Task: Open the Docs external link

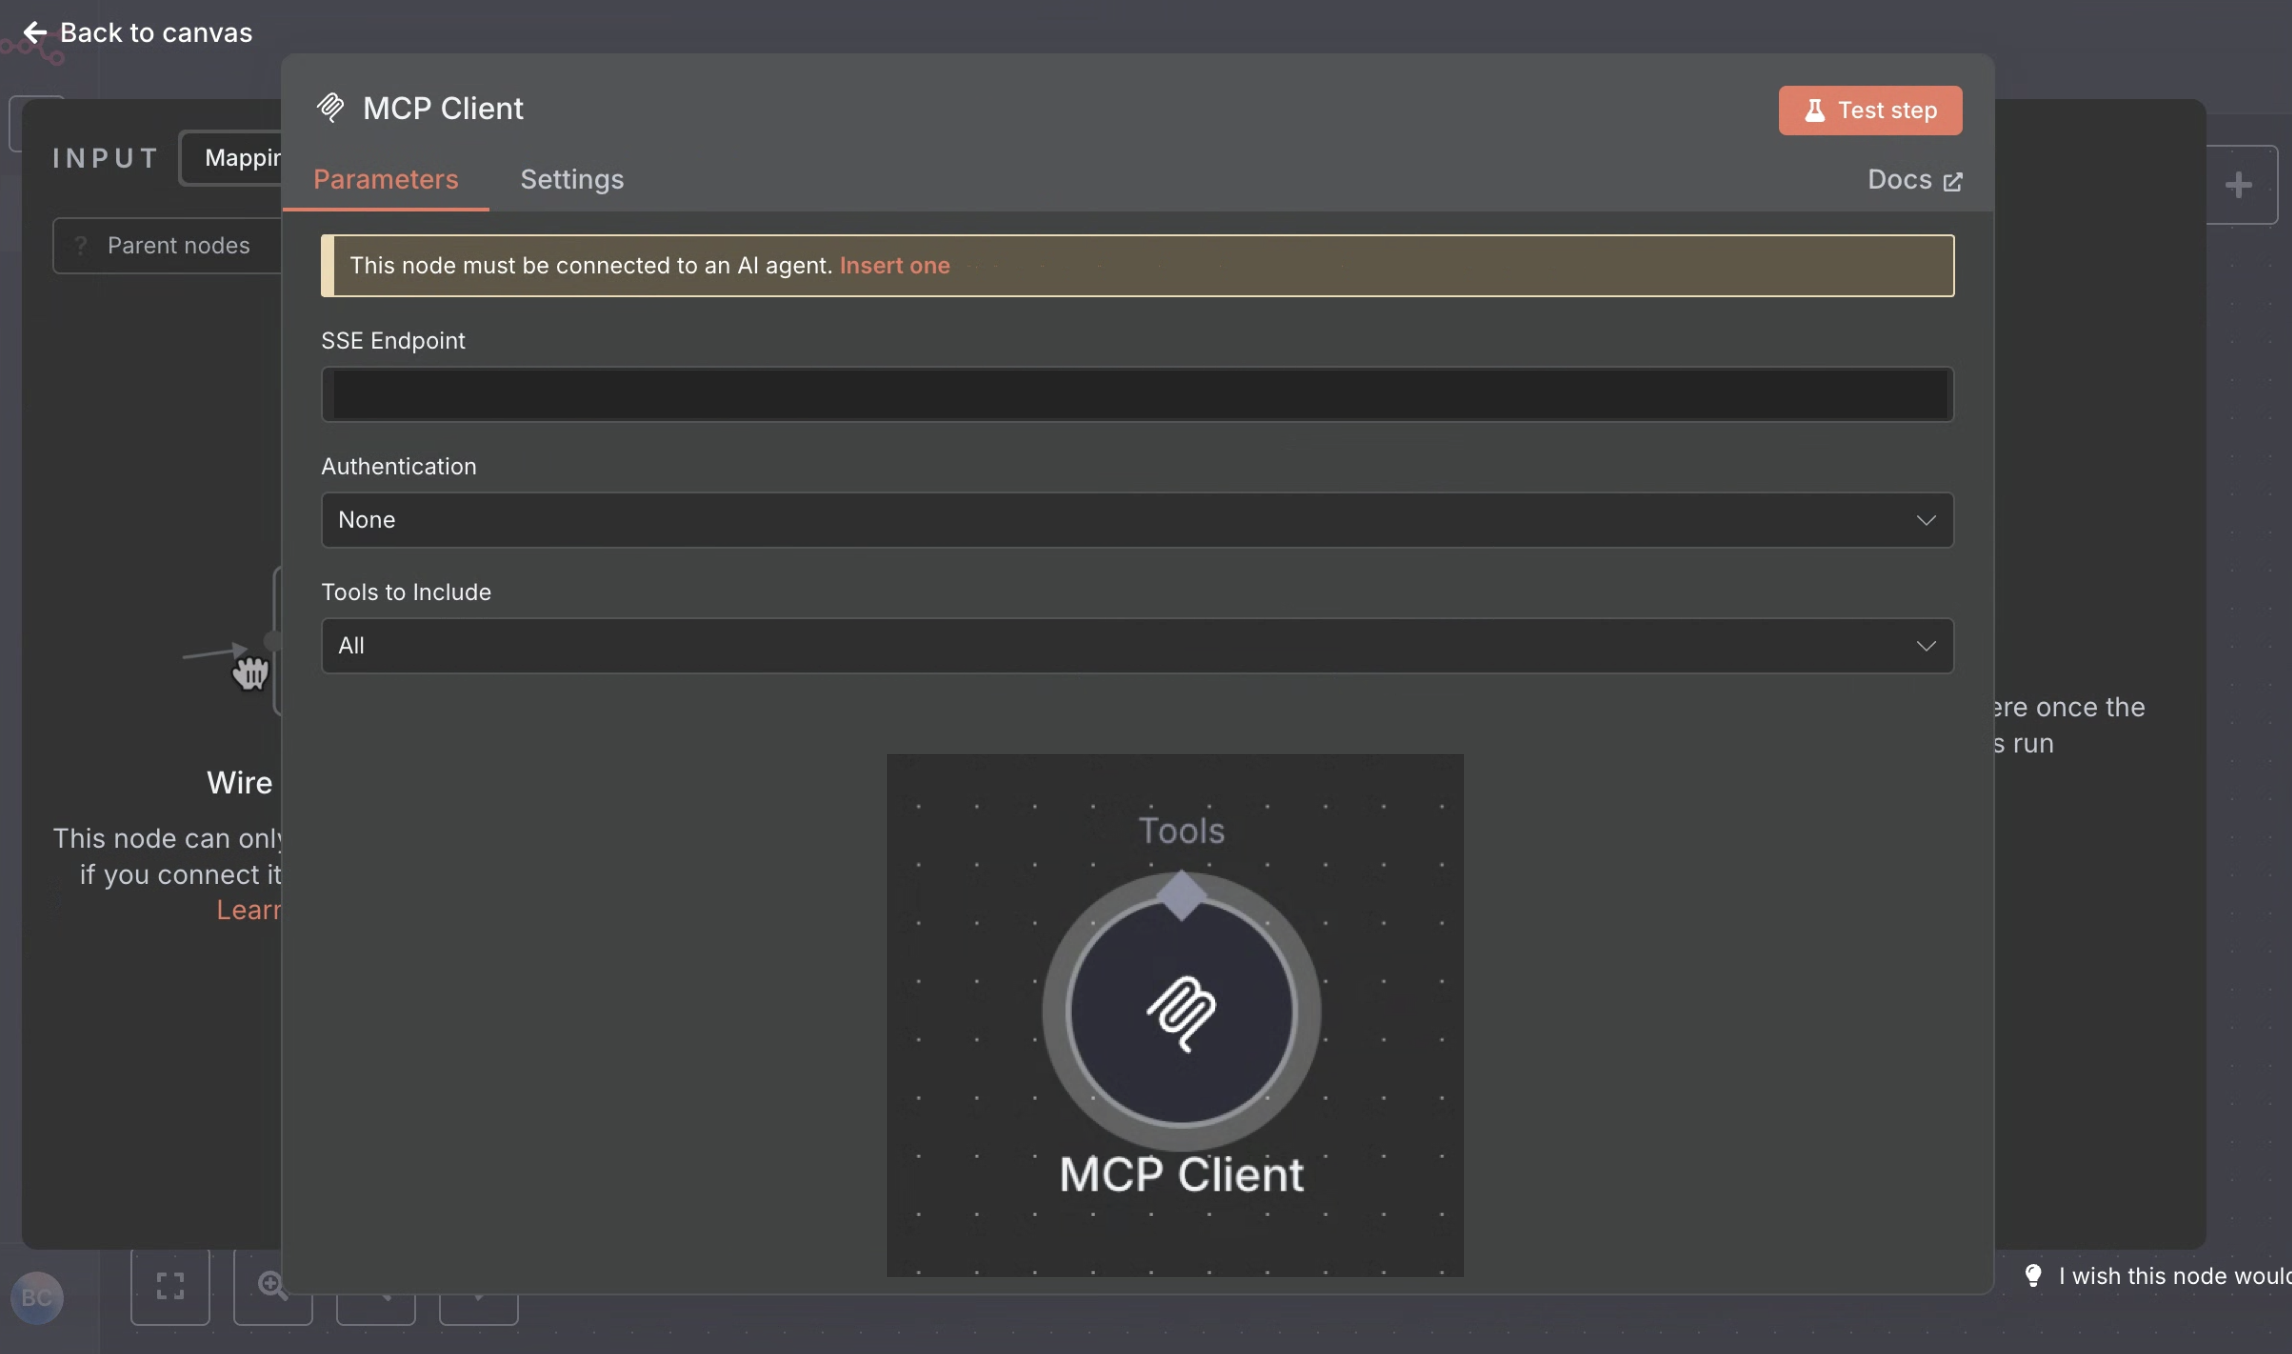Action: pos(1914,180)
